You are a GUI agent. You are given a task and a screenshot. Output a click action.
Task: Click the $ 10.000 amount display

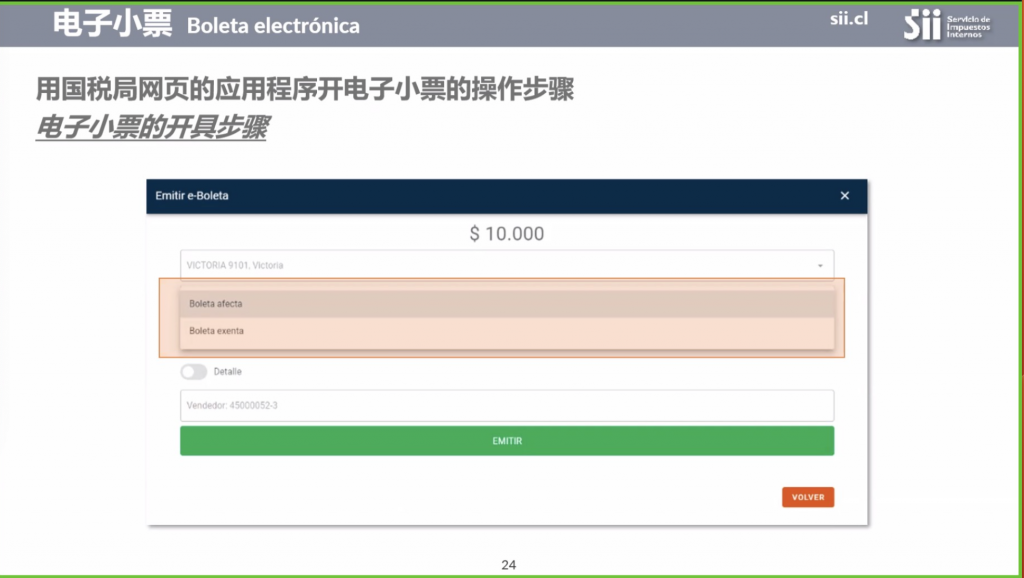coord(507,233)
